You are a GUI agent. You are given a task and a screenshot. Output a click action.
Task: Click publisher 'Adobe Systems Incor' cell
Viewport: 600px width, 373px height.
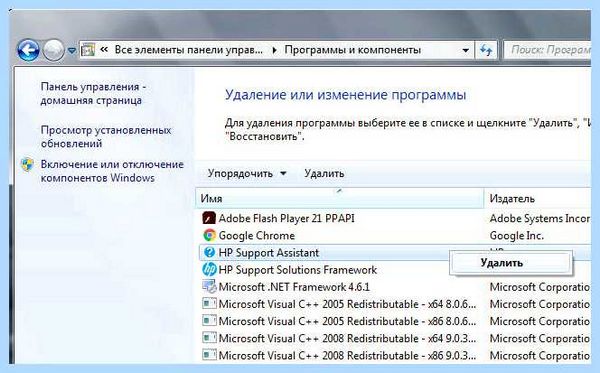540,218
